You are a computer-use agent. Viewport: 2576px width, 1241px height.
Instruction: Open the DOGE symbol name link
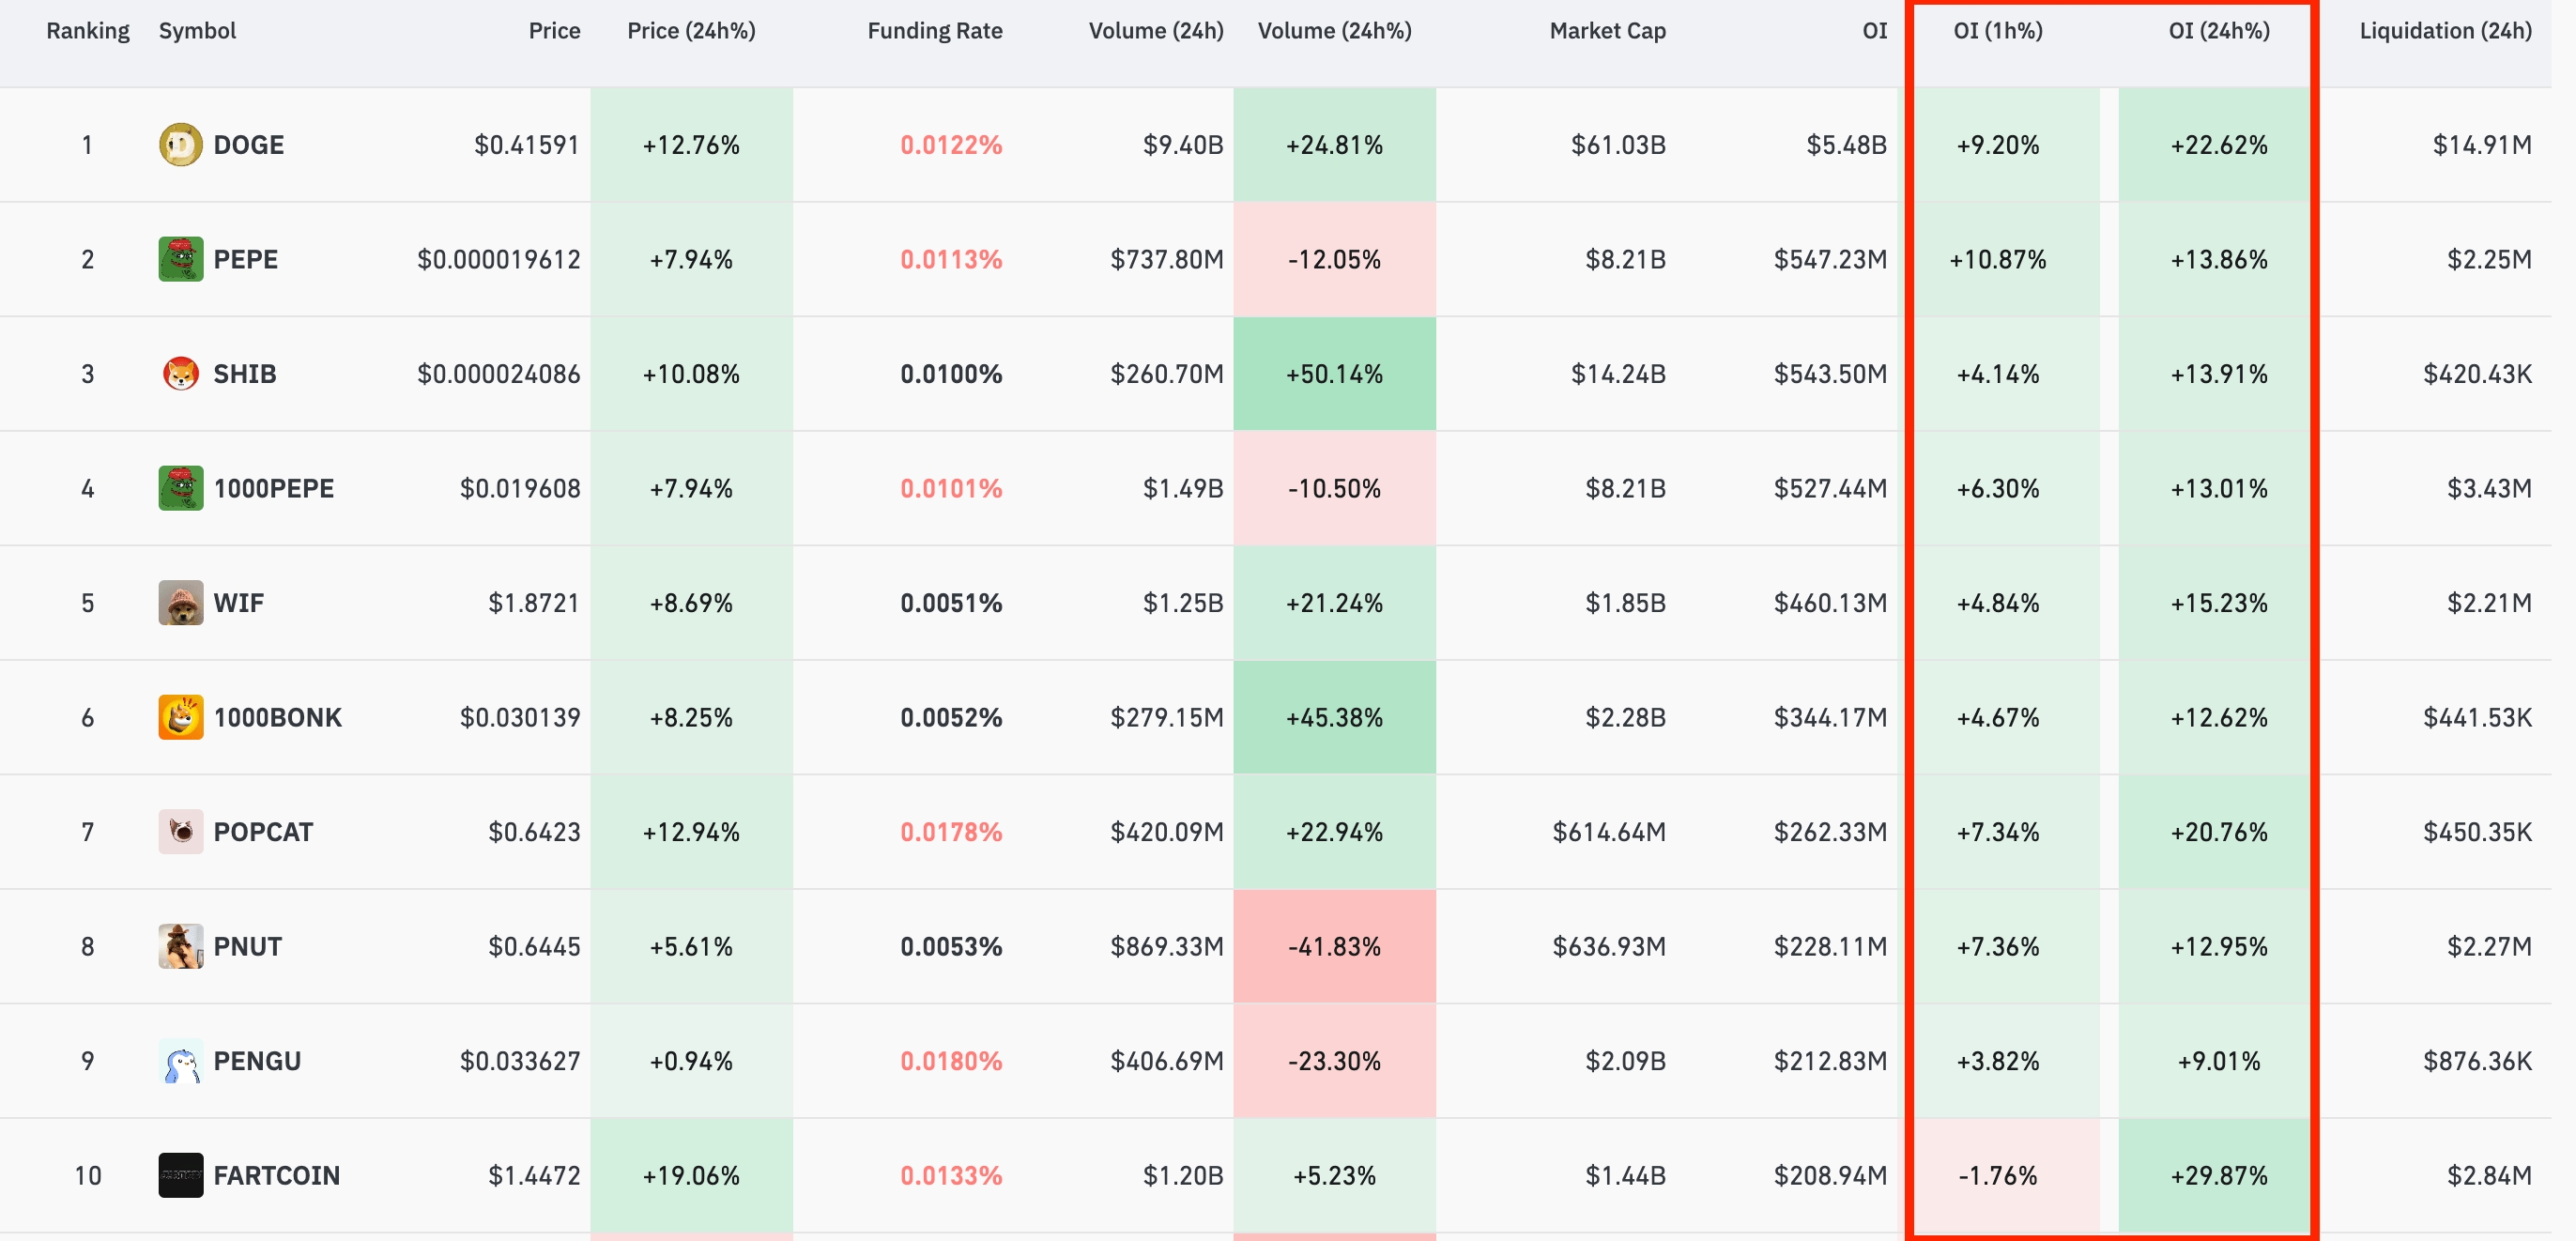(x=248, y=145)
